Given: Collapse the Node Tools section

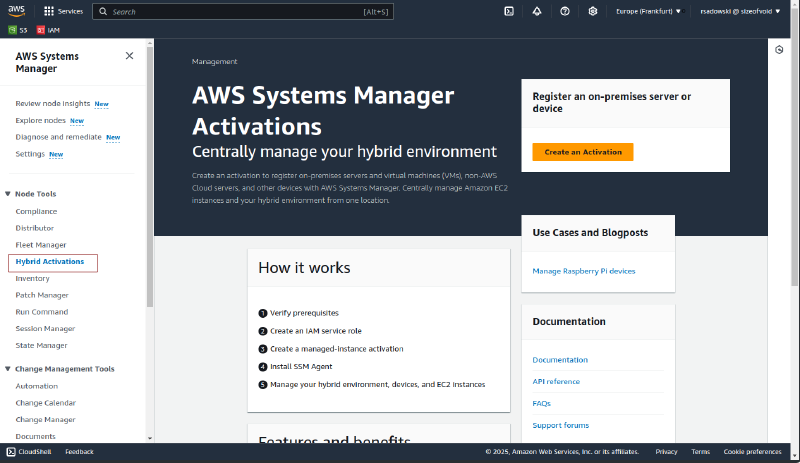Looking at the screenshot, I should pos(9,194).
